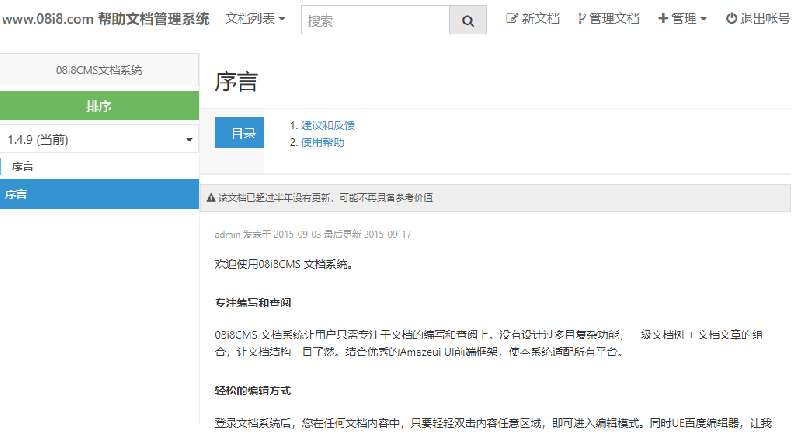Click the www.08i8.com site title

click(x=106, y=19)
